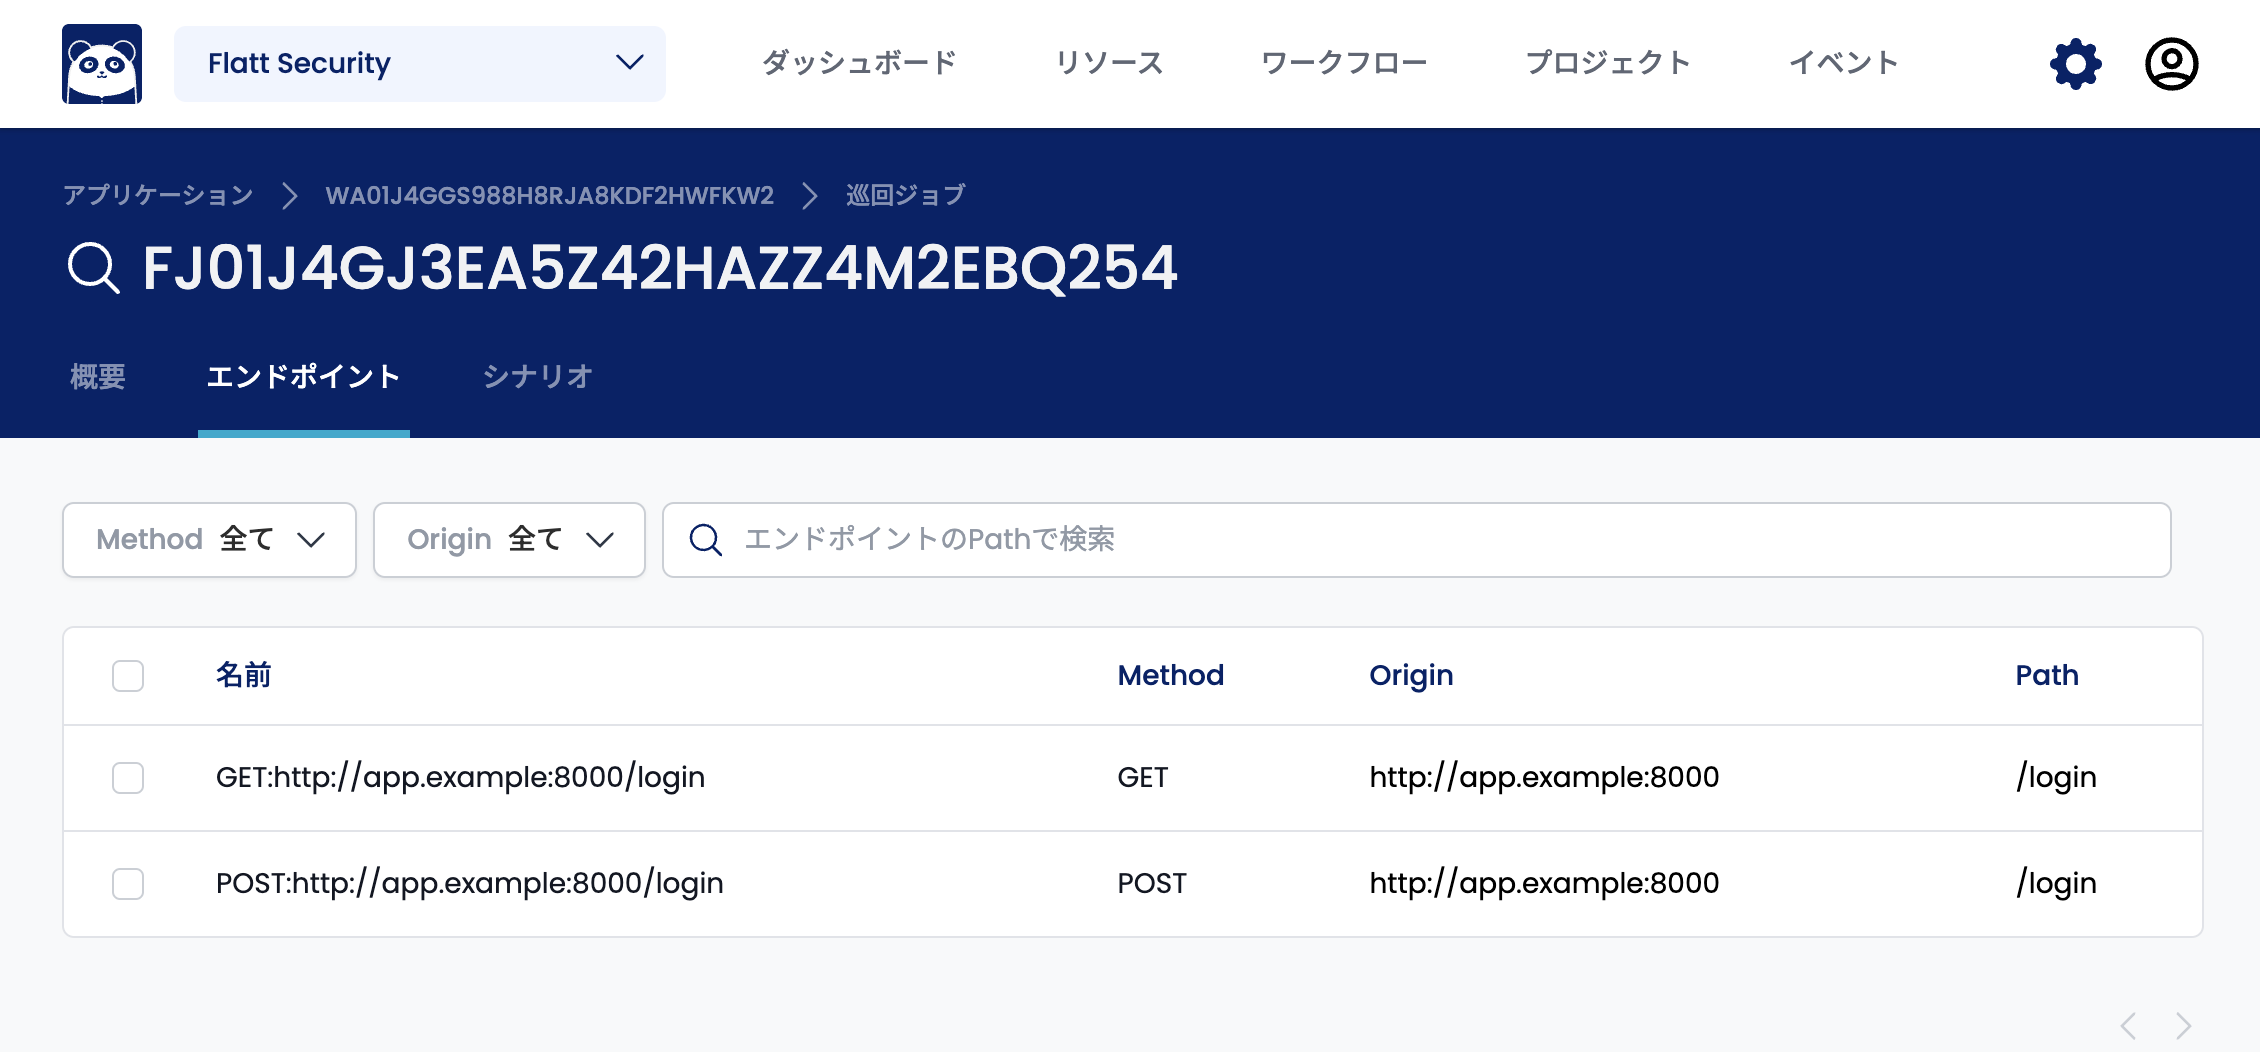Click the POST method cell
Screen dimensions: 2260x1052
(1152, 883)
